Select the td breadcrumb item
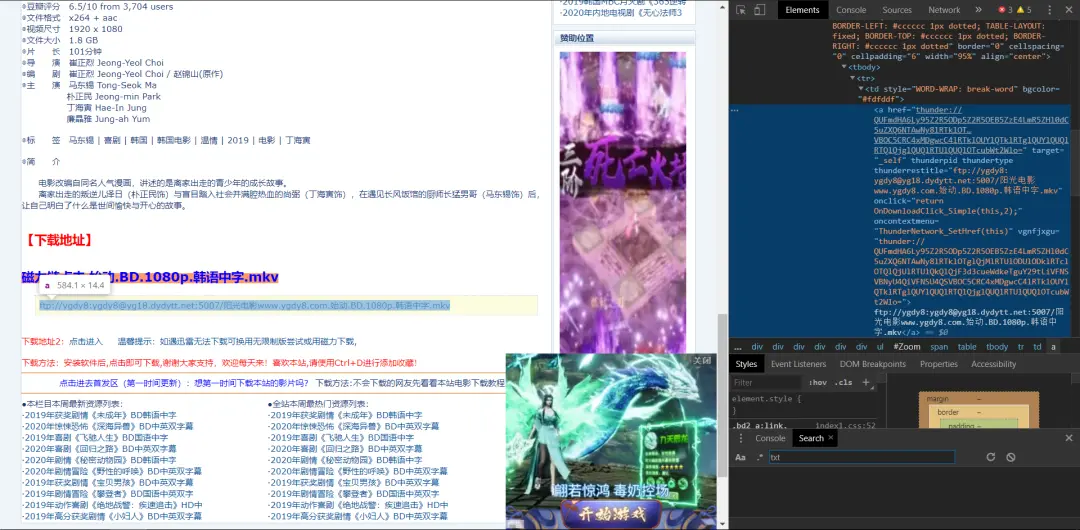 point(1037,347)
